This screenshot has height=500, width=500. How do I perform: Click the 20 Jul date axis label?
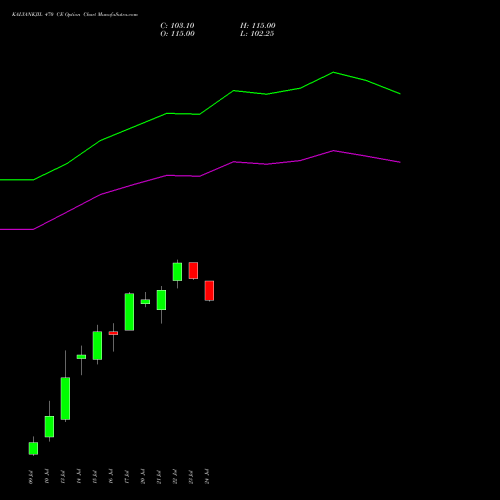point(143,477)
